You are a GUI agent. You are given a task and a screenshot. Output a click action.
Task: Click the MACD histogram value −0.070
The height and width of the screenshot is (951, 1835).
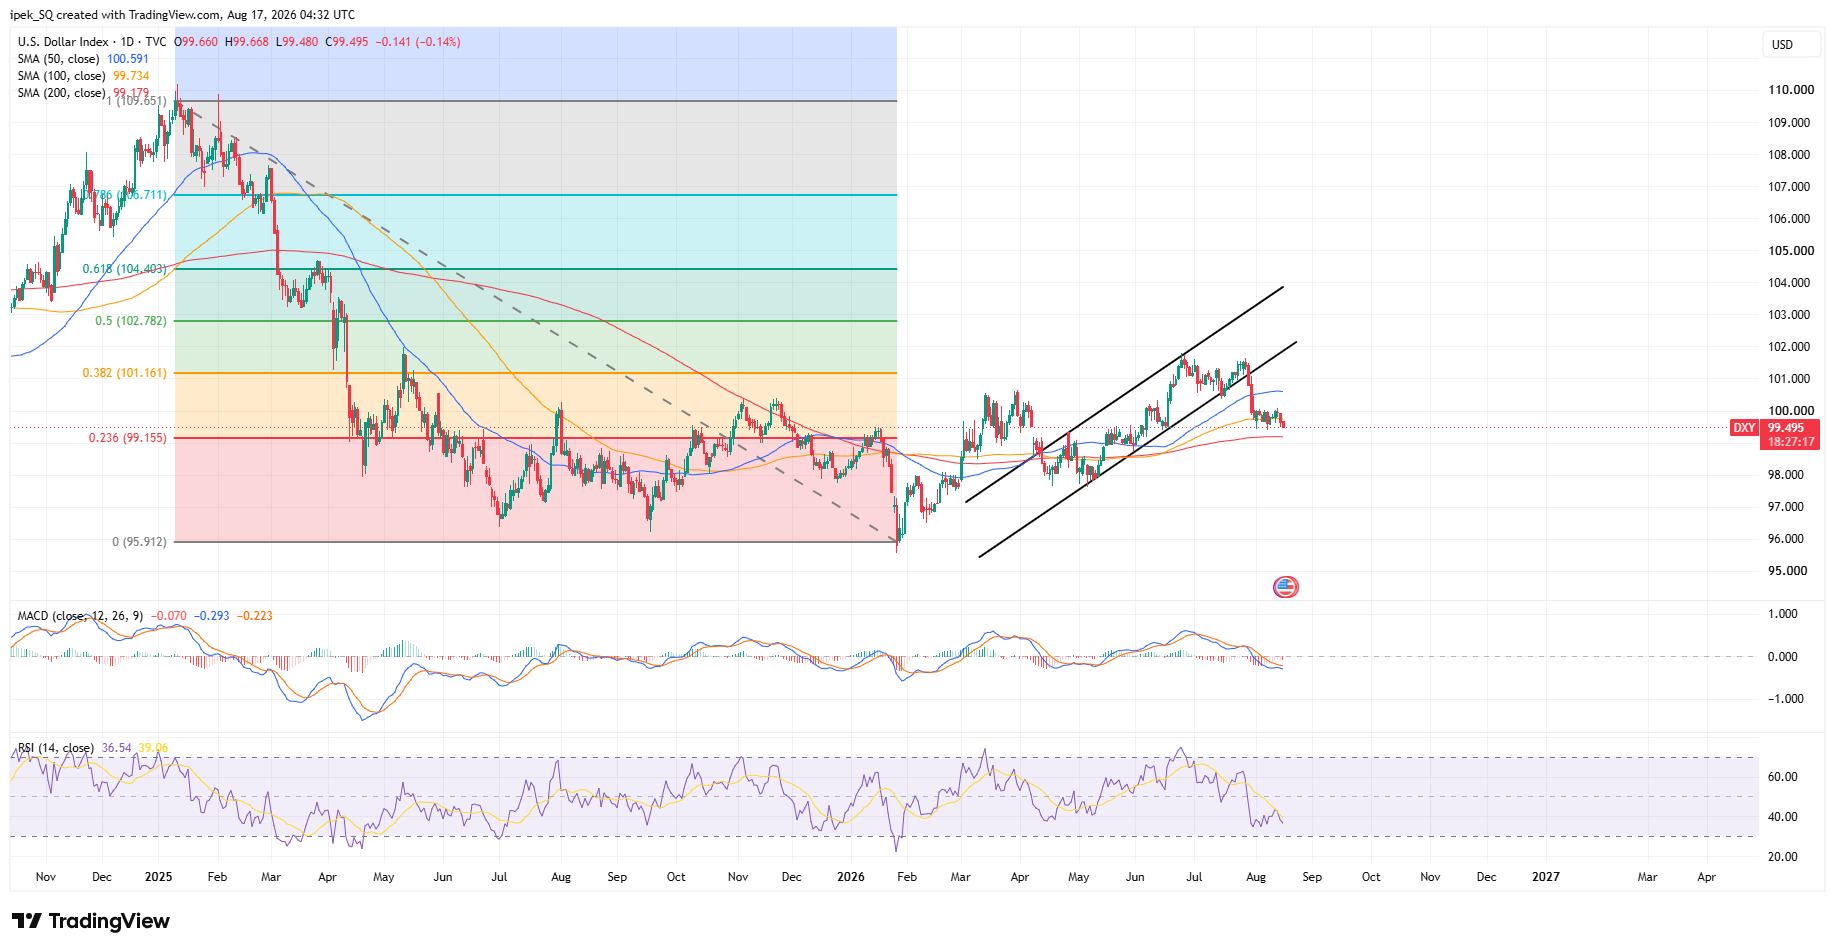pyautogui.click(x=168, y=616)
